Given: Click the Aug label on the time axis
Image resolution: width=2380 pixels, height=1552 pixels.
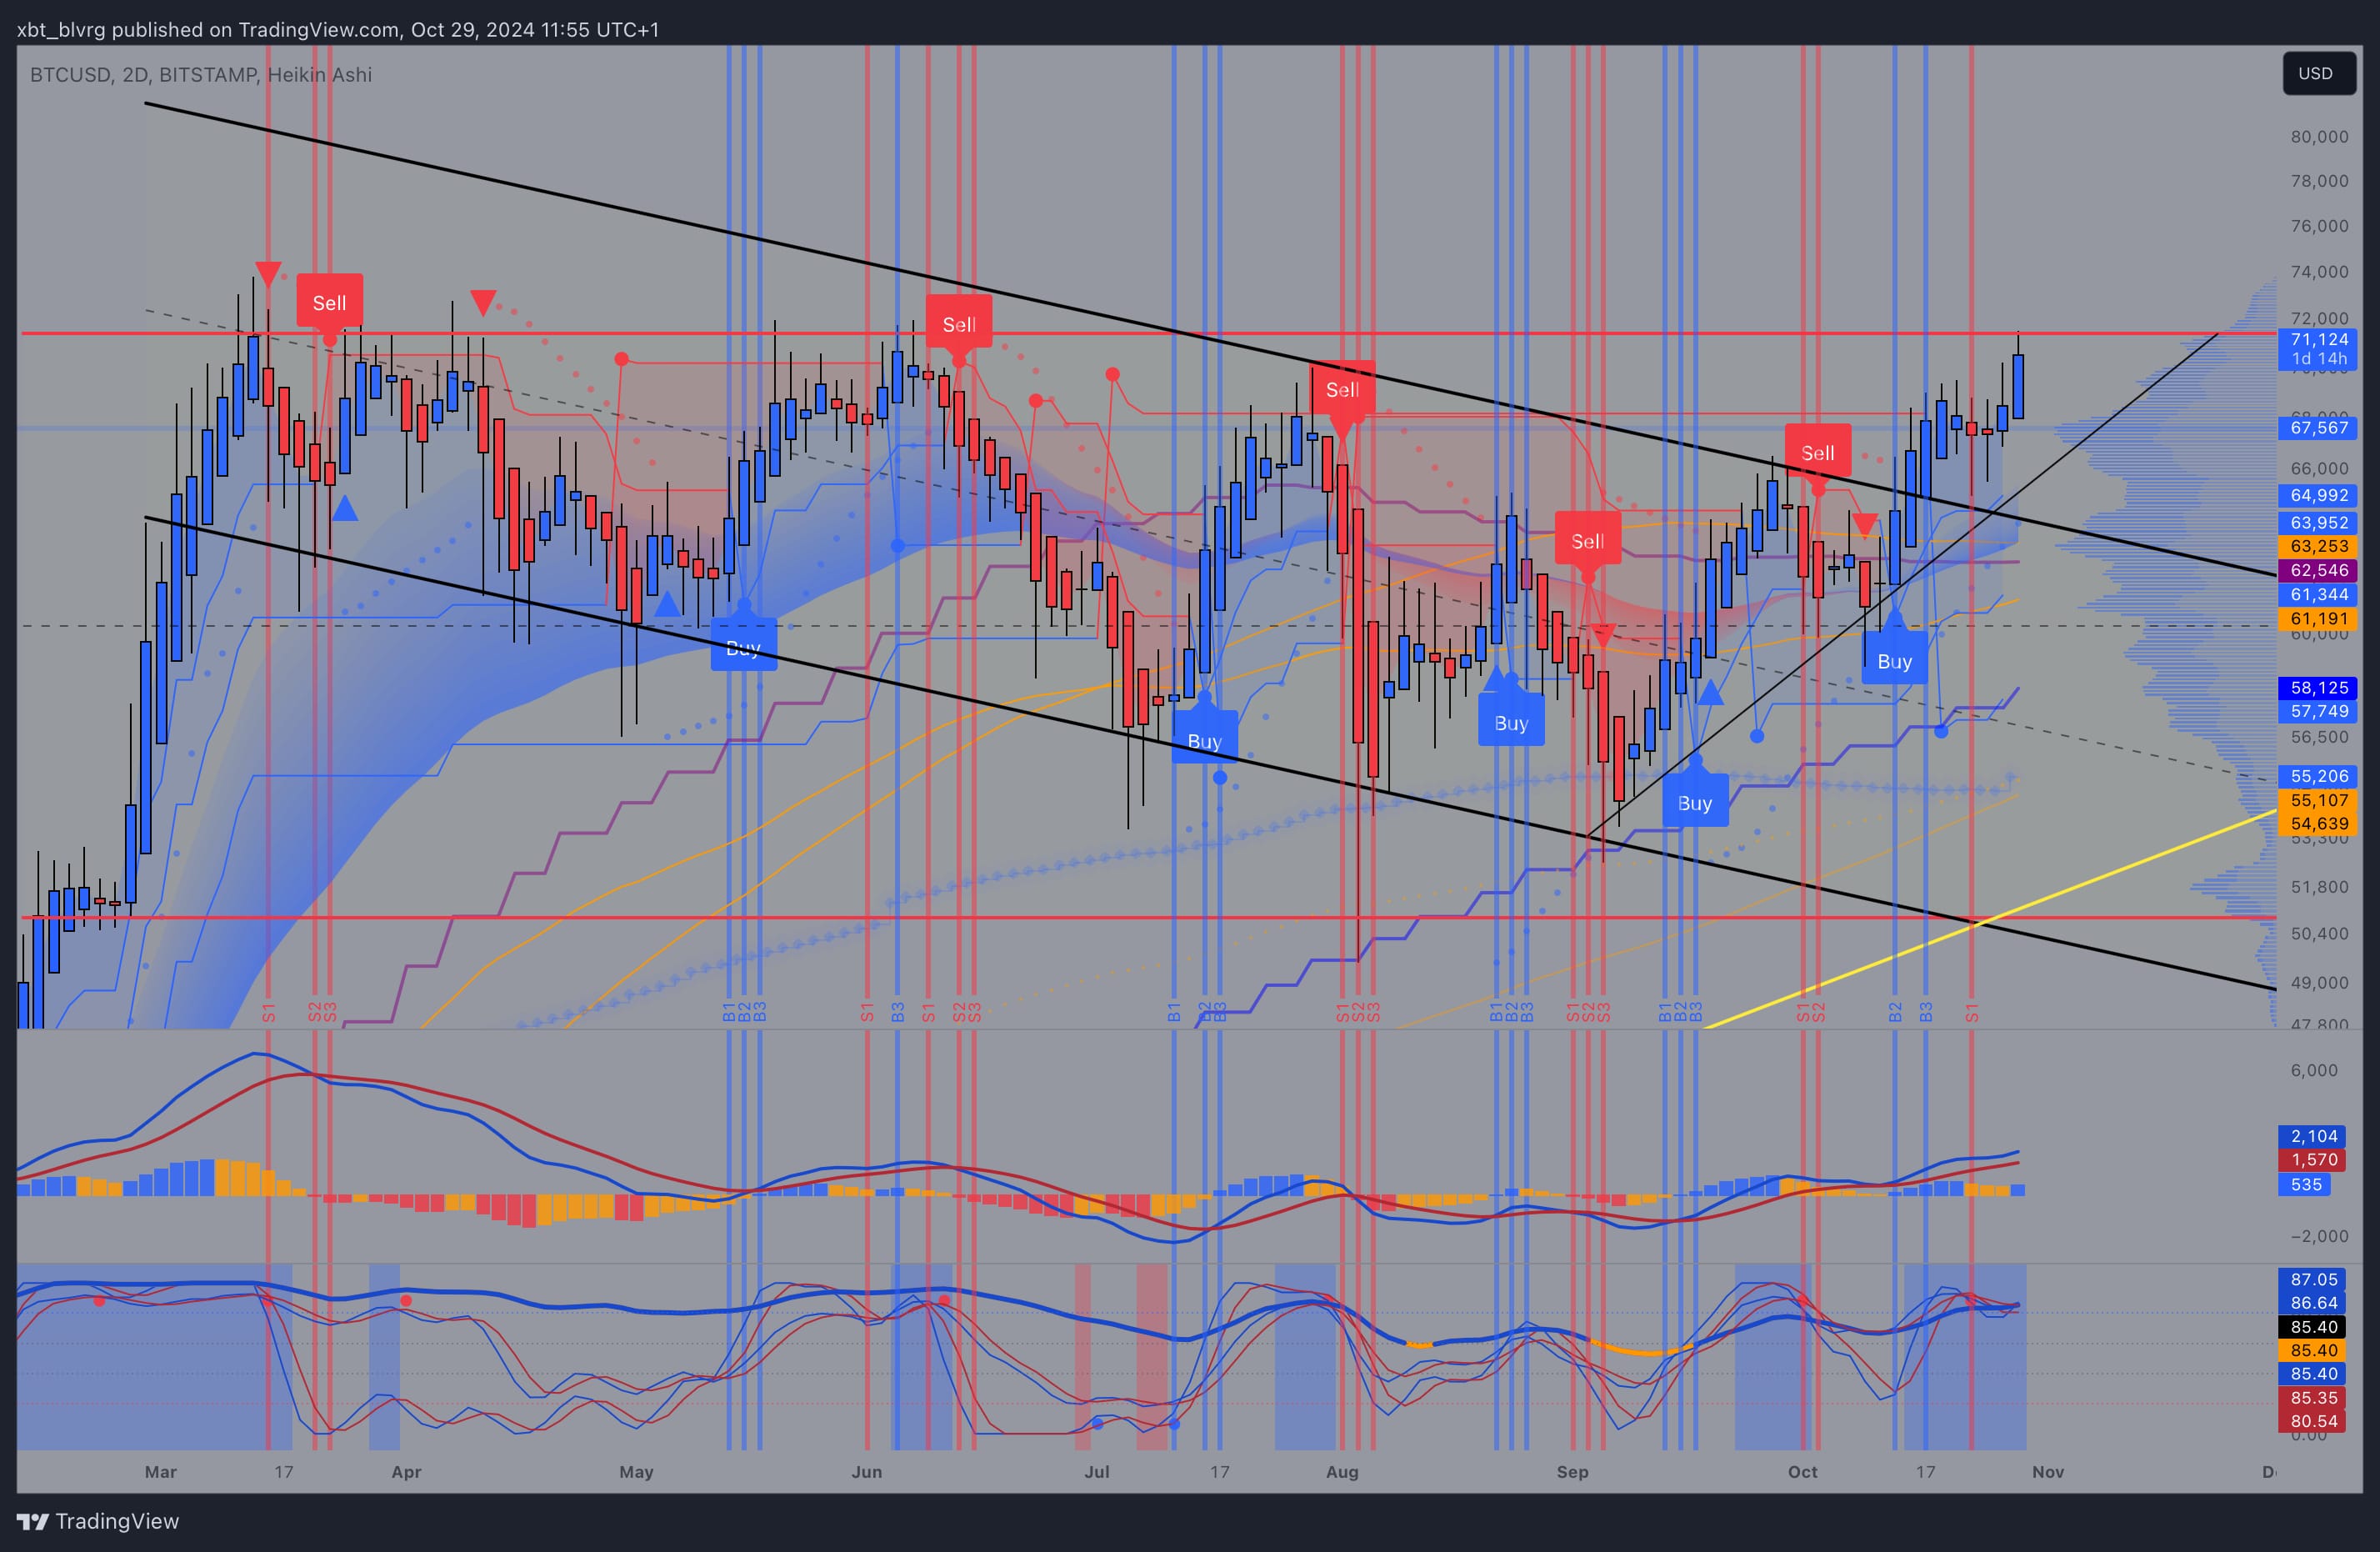Looking at the screenshot, I should [1342, 1472].
